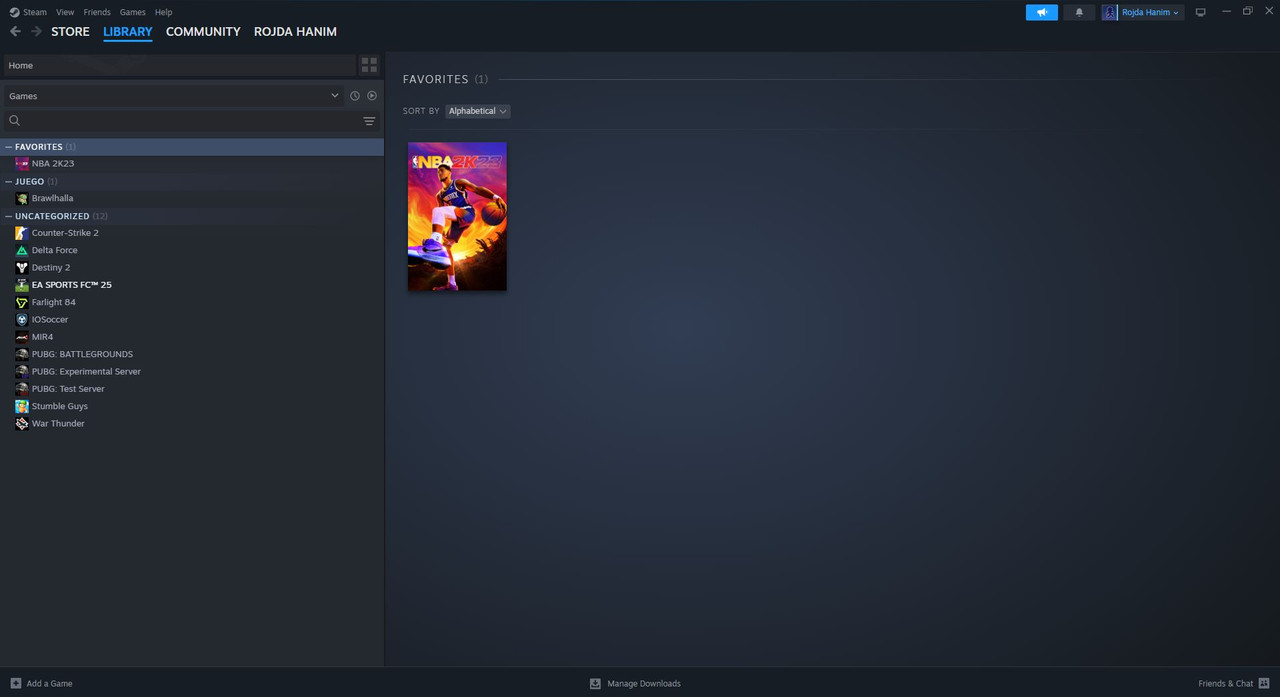Click the Stumble Guys game icon
1280x697 pixels.
(x=22, y=406)
